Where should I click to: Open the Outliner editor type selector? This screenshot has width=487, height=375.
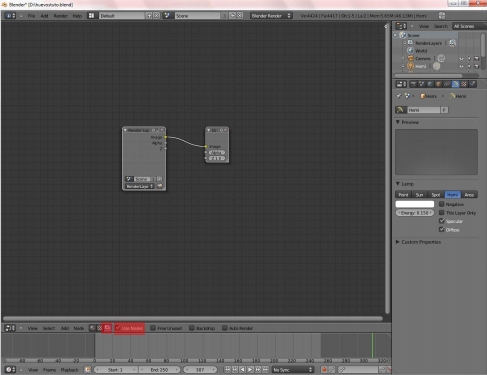coord(401,26)
